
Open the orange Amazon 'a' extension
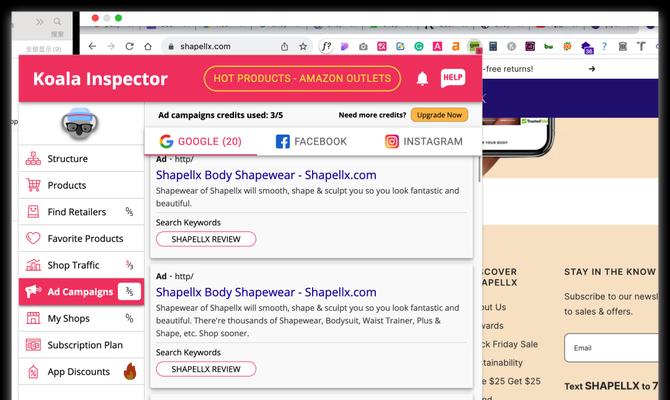click(455, 46)
